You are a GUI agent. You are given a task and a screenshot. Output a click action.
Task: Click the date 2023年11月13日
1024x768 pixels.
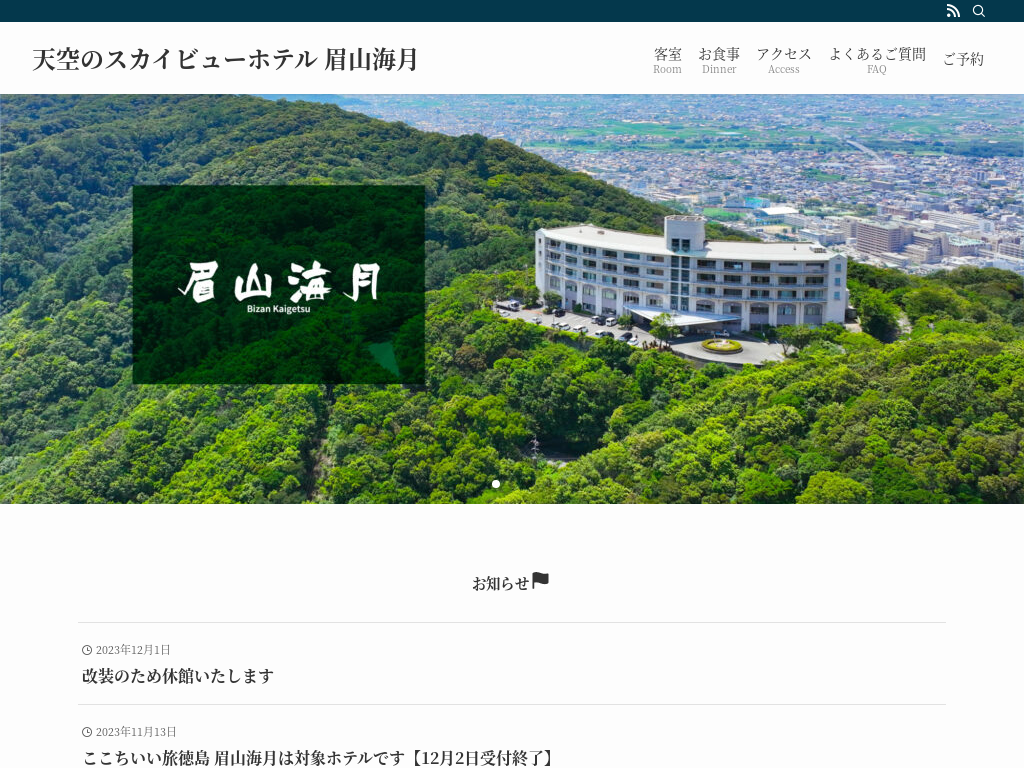pyautogui.click(x=136, y=732)
